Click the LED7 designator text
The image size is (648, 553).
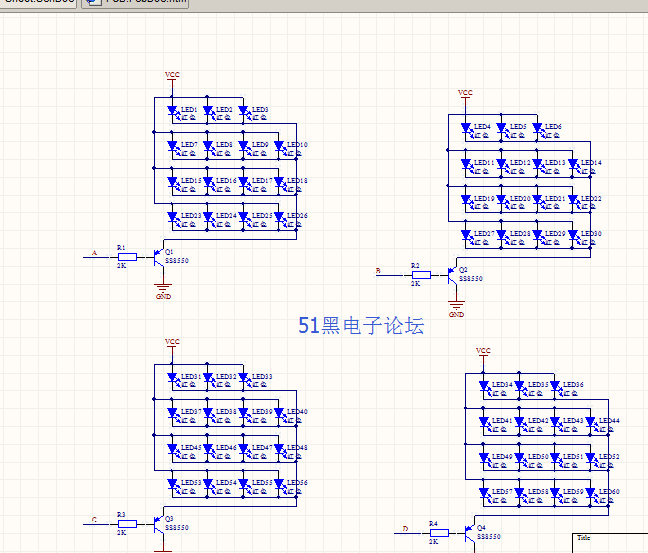pyautogui.click(x=189, y=145)
